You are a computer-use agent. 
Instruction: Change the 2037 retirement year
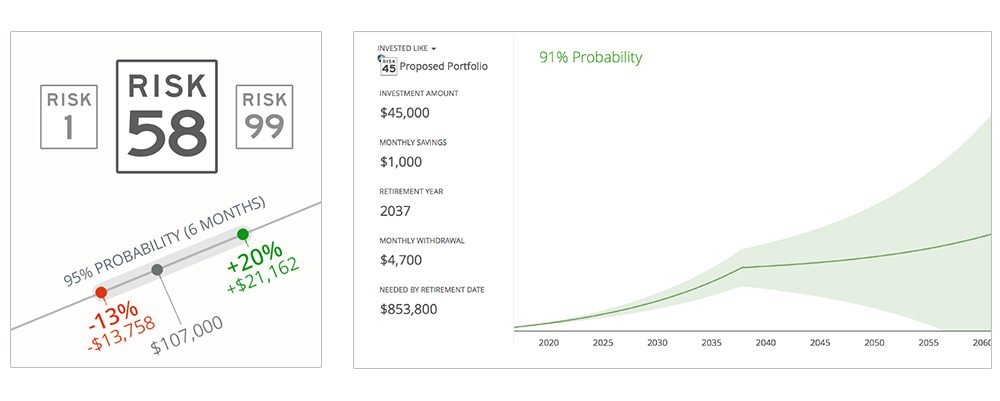click(395, 210)
